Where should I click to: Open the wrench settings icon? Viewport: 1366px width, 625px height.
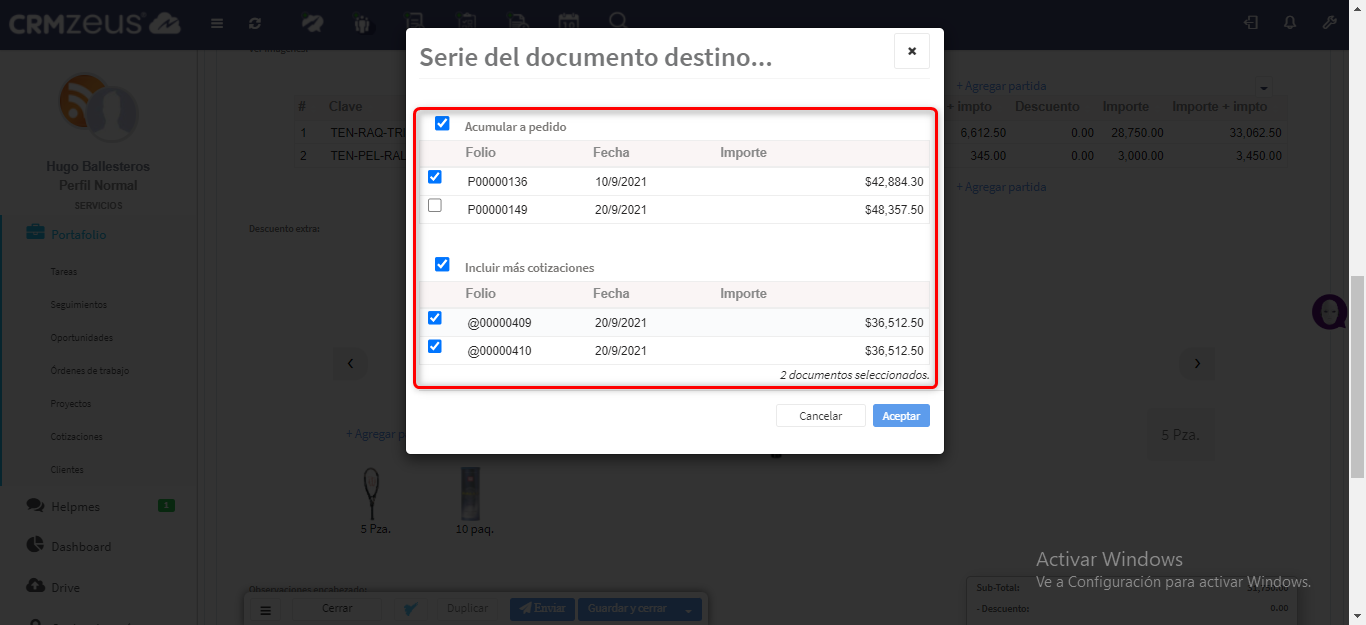tap(1329, 23)
